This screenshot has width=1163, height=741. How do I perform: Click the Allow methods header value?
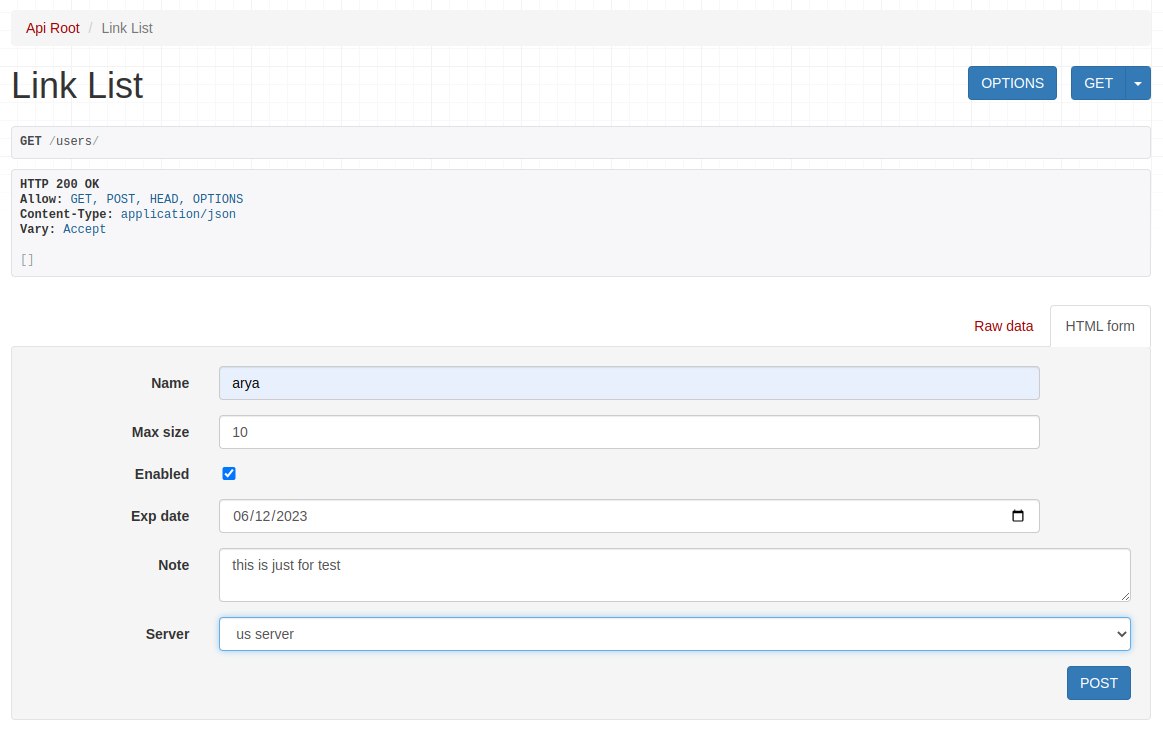[x=157, y=199]
